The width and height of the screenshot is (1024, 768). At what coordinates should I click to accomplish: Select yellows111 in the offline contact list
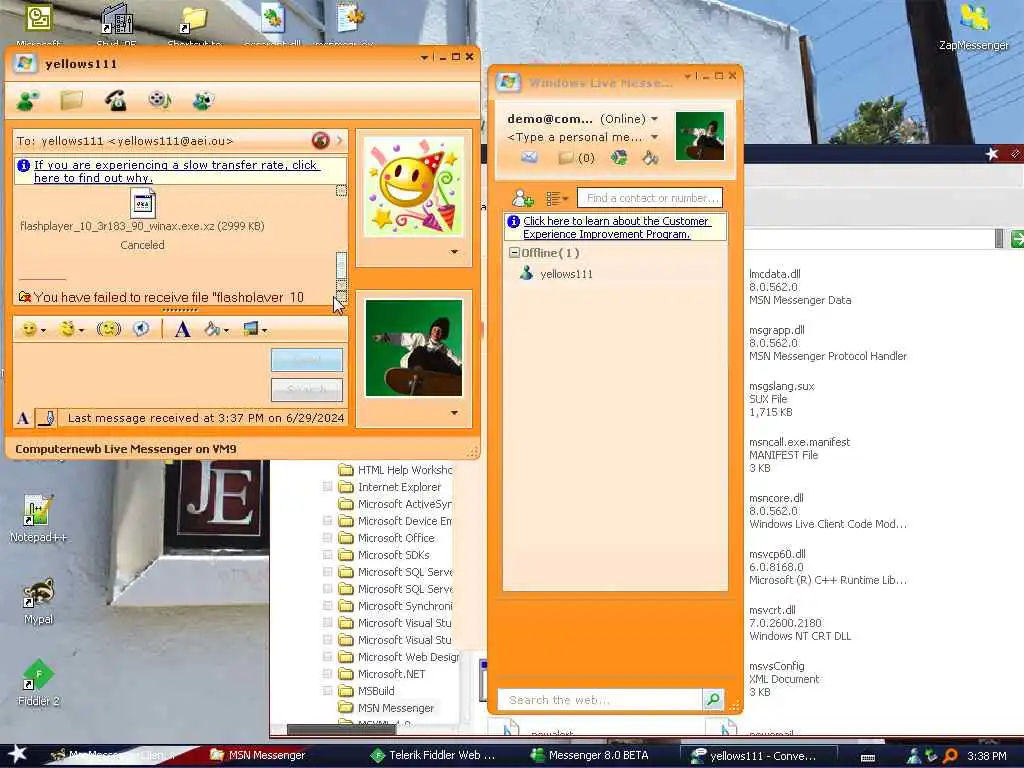click(566, 274)
